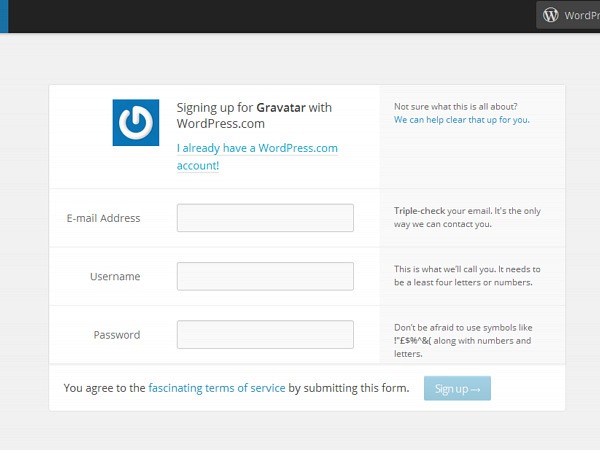Click the 'This is what we'll call you' hint
This screenshot has width=600, height=450.
point(467,276)
